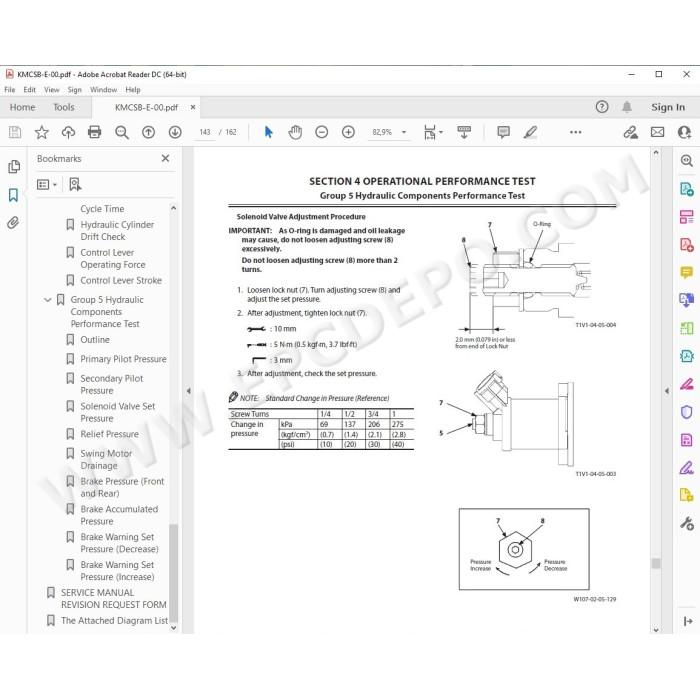700x700 pixels.
Task: Click the Save file icon
Action: (15, 132)
